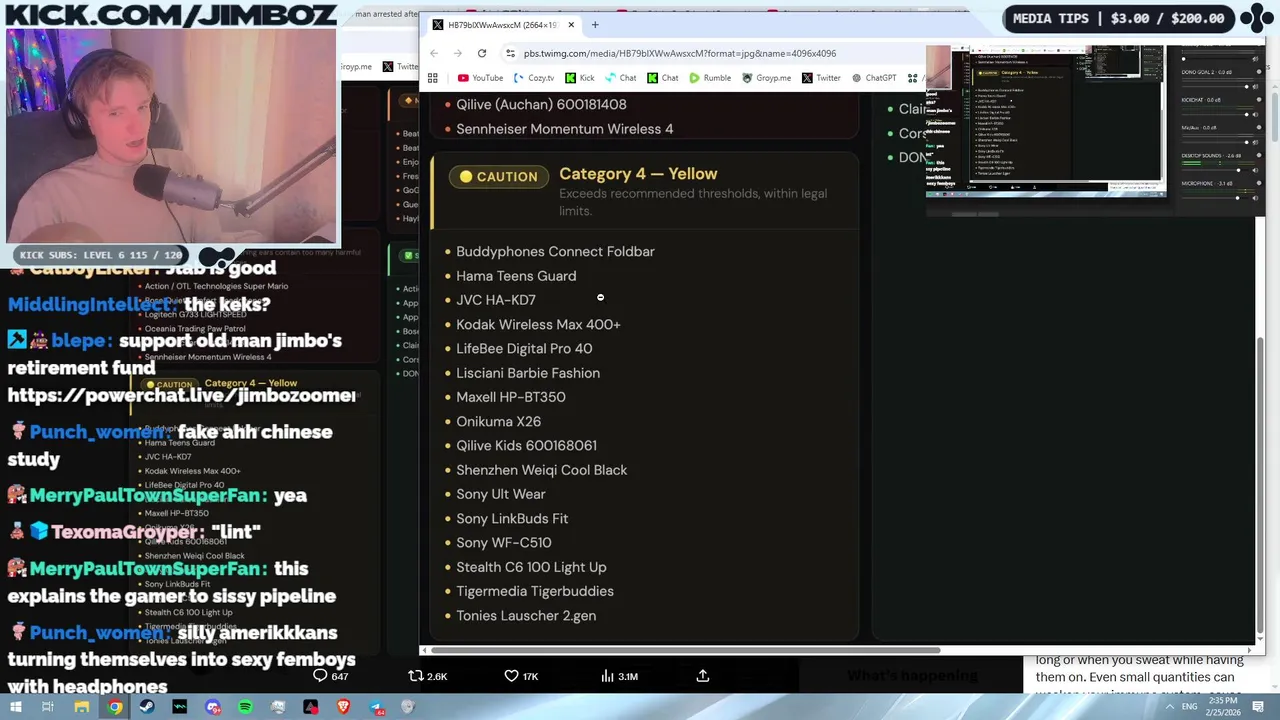Open the Kick bookmark
The width and height of the screenshot is (1280, 720).
coord(579,78)
